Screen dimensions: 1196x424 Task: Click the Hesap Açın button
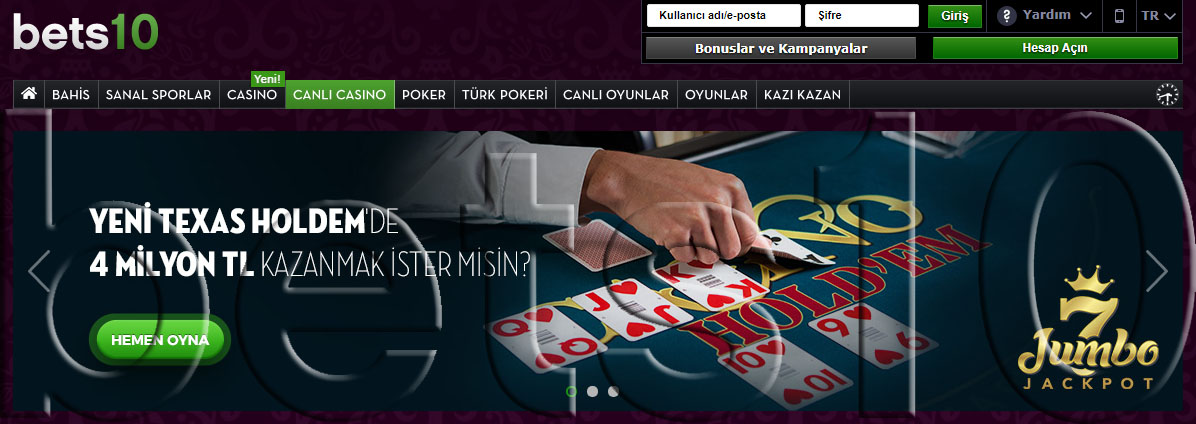[x=1055, y=48]
